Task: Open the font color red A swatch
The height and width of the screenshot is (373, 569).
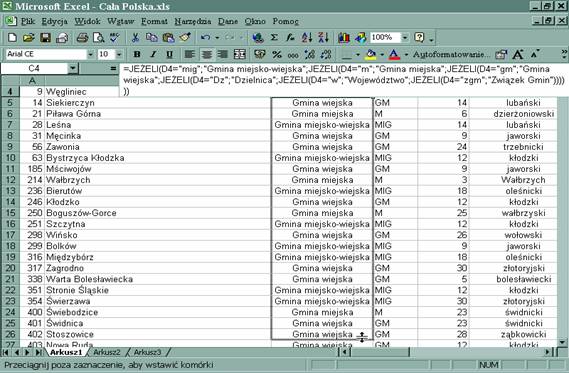Action: (x=394, y=54)
